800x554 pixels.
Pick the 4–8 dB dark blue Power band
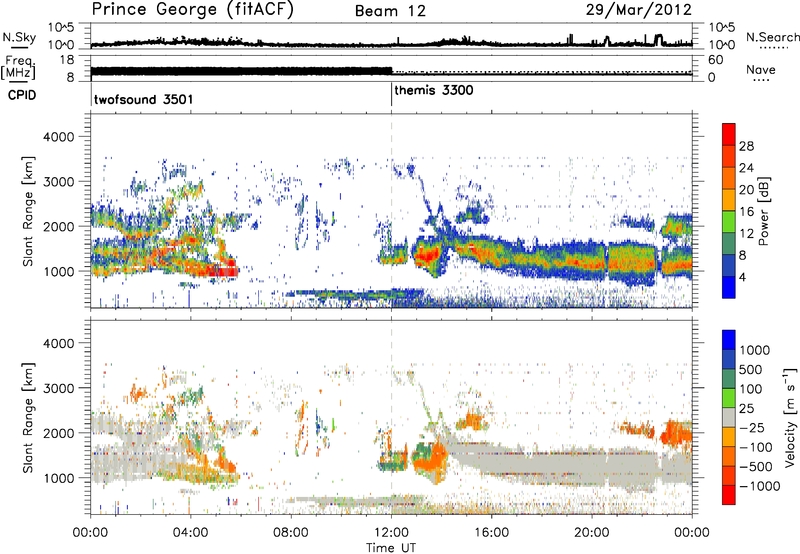729,265
